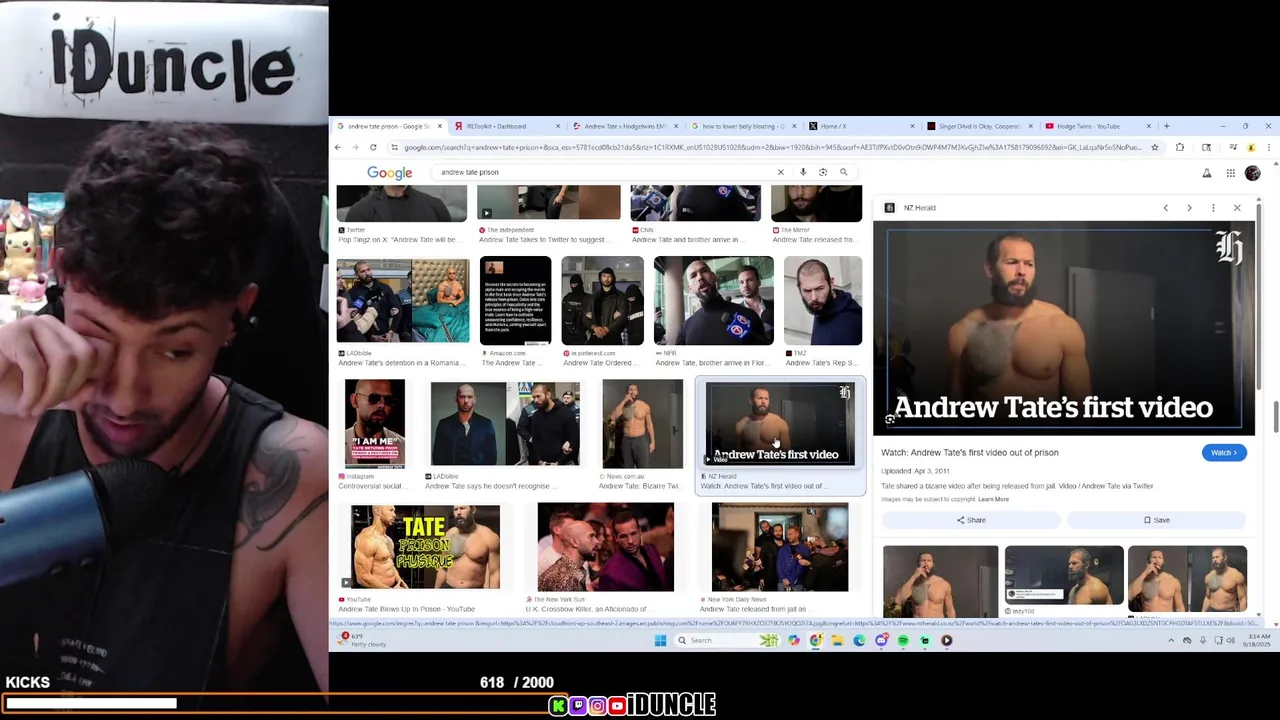Reload the Google search page
1280x720 pixels.
pyautogui.click(x=373, y=147)
